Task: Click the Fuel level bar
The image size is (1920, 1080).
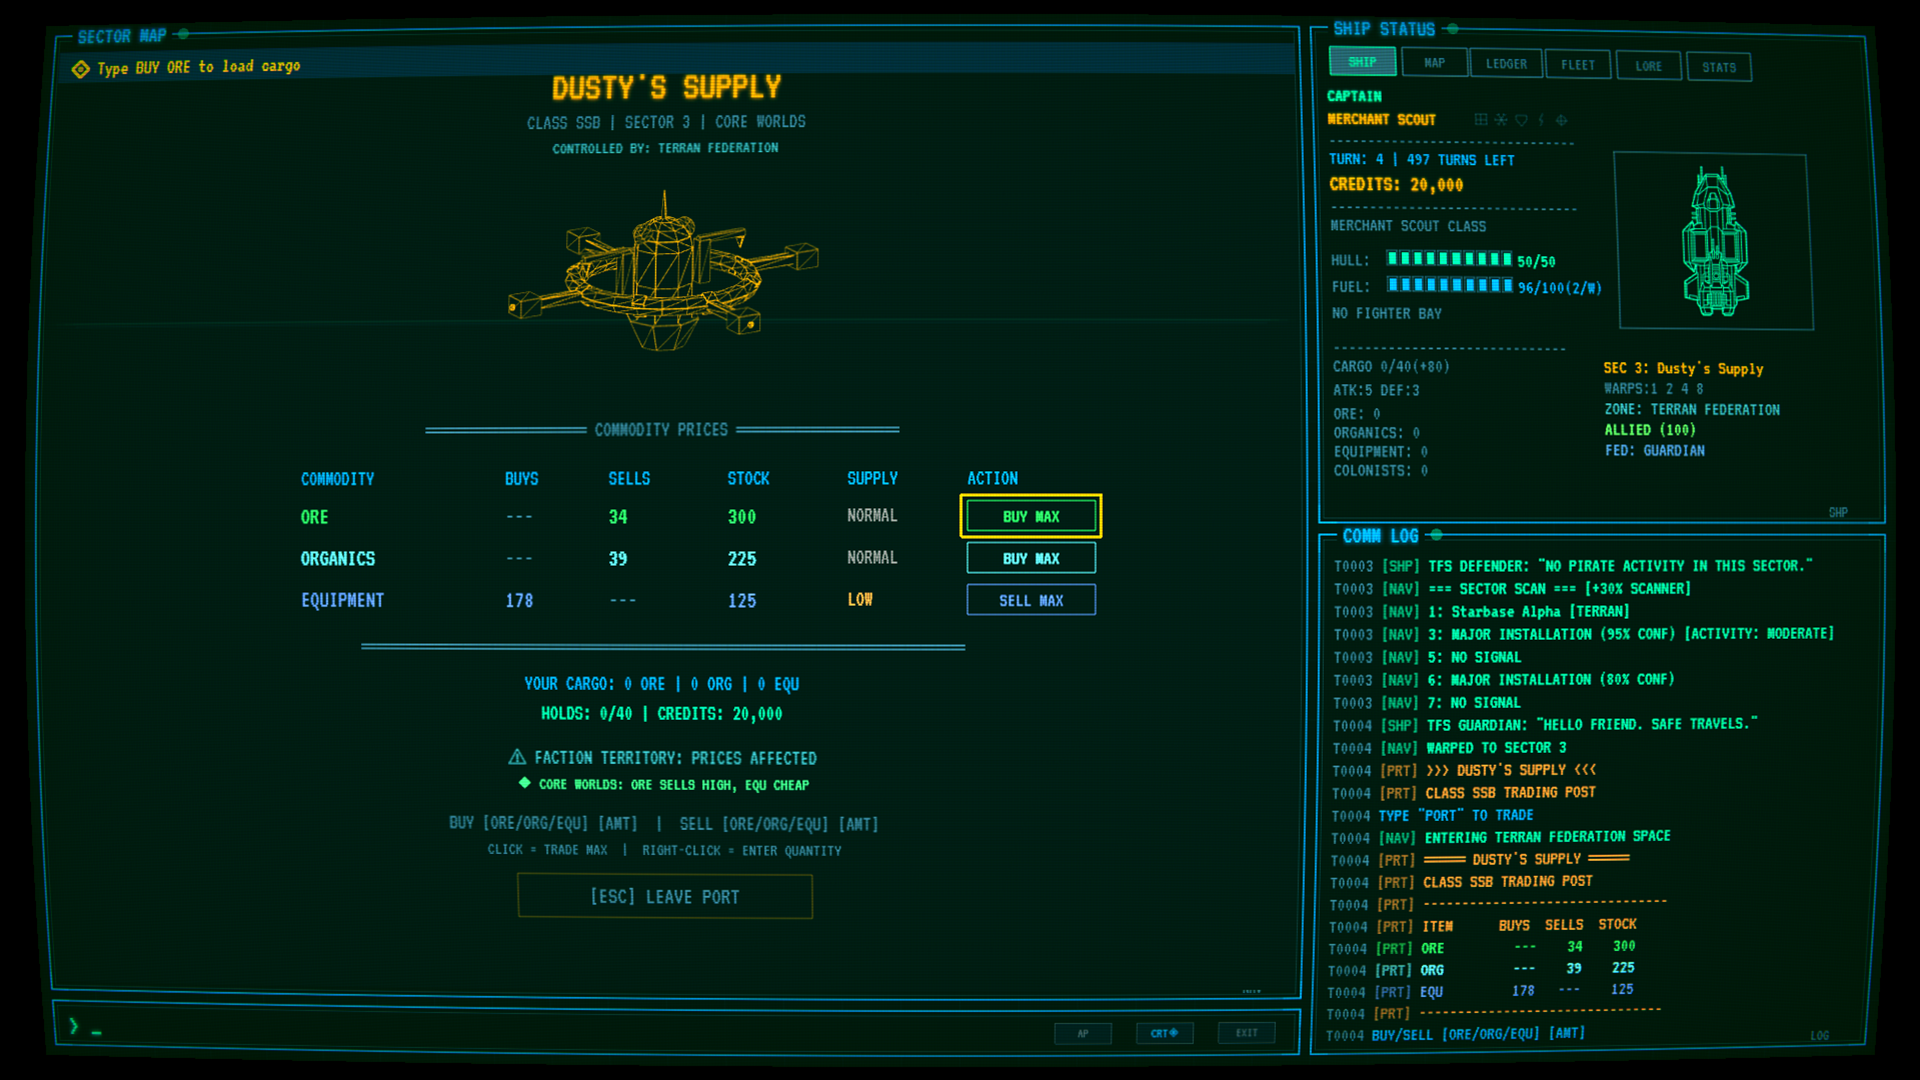Action: pyautogui.click(x=1450, y=285)
